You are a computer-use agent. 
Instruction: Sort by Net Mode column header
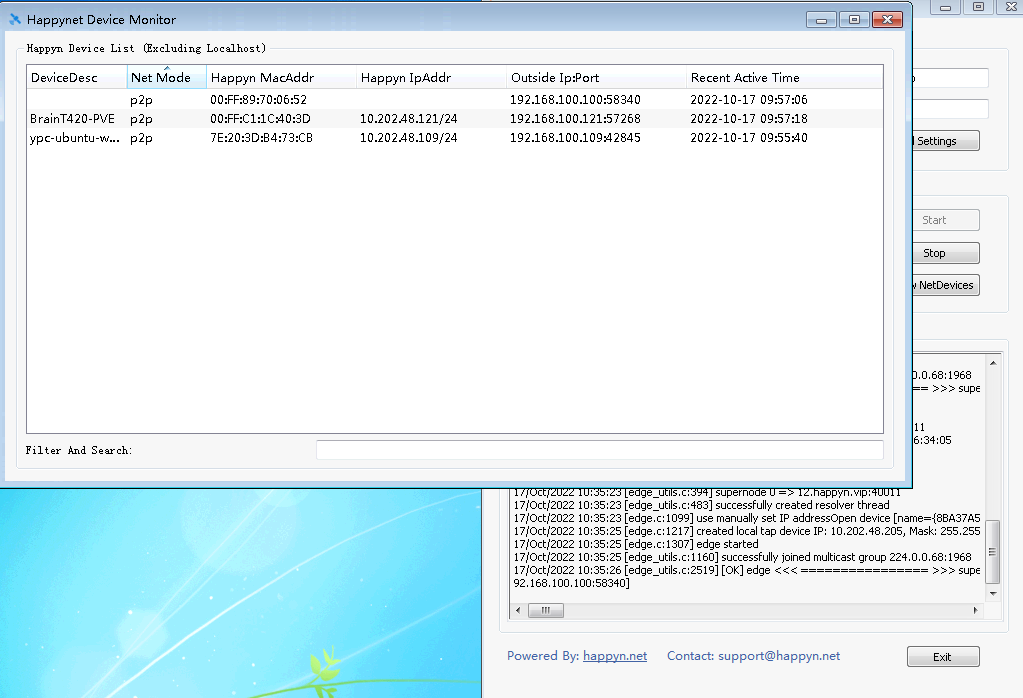167,77
